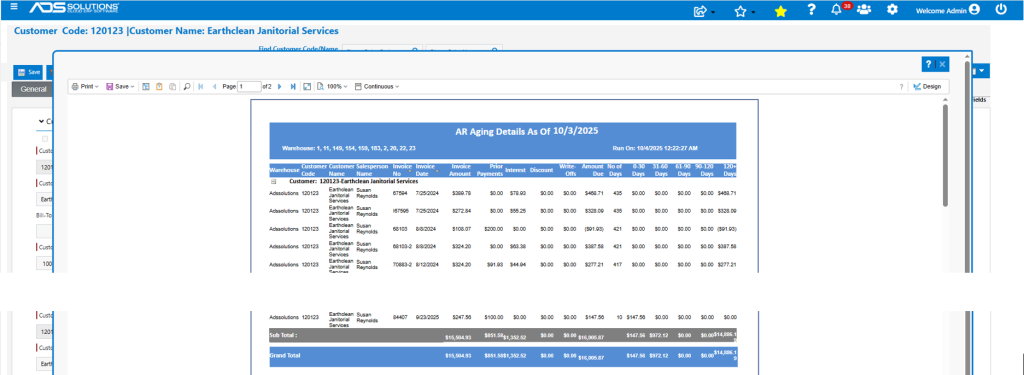
Task: Click the blue help button in dialog
Action: click(929, 64)
